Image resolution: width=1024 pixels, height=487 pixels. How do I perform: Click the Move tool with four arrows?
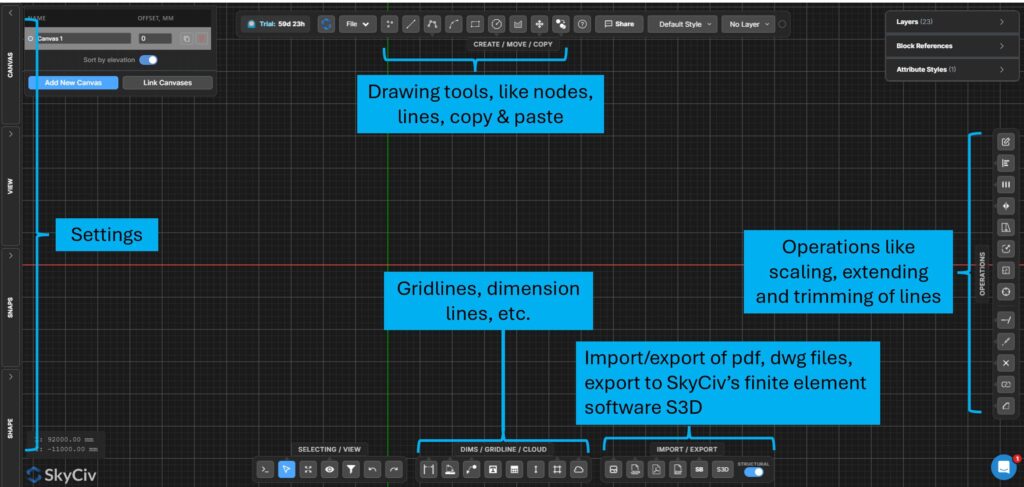539,24
